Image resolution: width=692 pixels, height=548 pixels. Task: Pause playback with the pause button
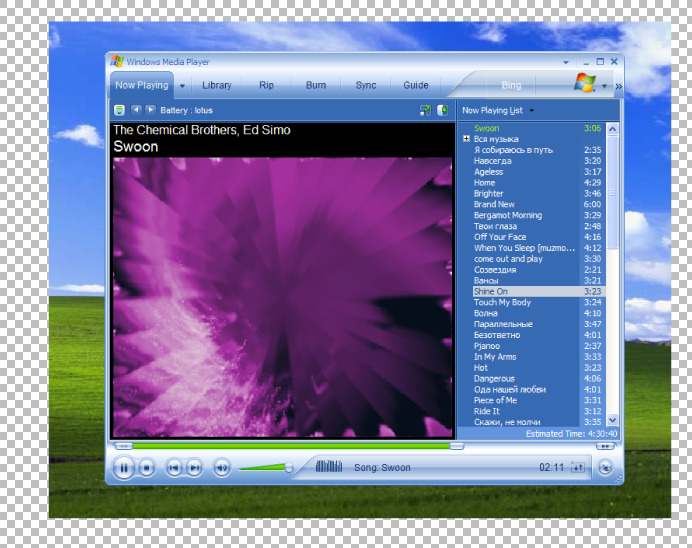tap(124, 468)
